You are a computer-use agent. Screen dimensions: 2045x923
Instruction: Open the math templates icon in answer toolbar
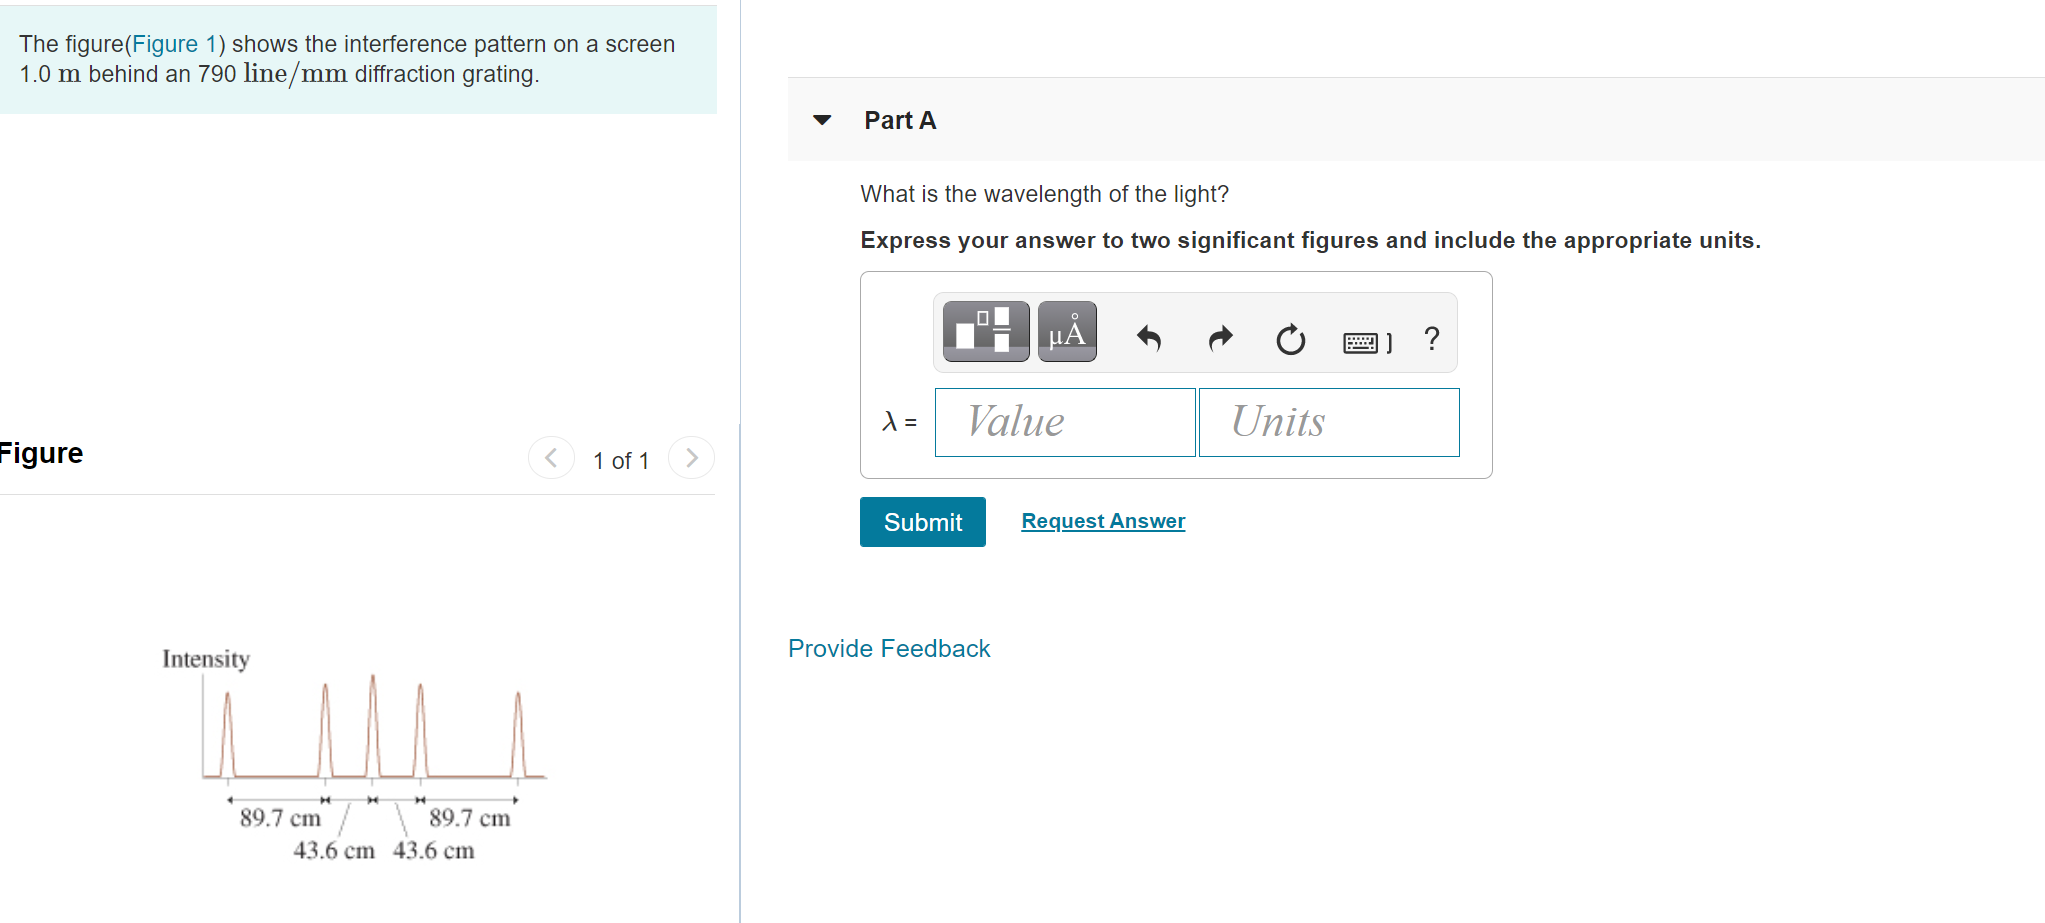(x=986, y=331)
